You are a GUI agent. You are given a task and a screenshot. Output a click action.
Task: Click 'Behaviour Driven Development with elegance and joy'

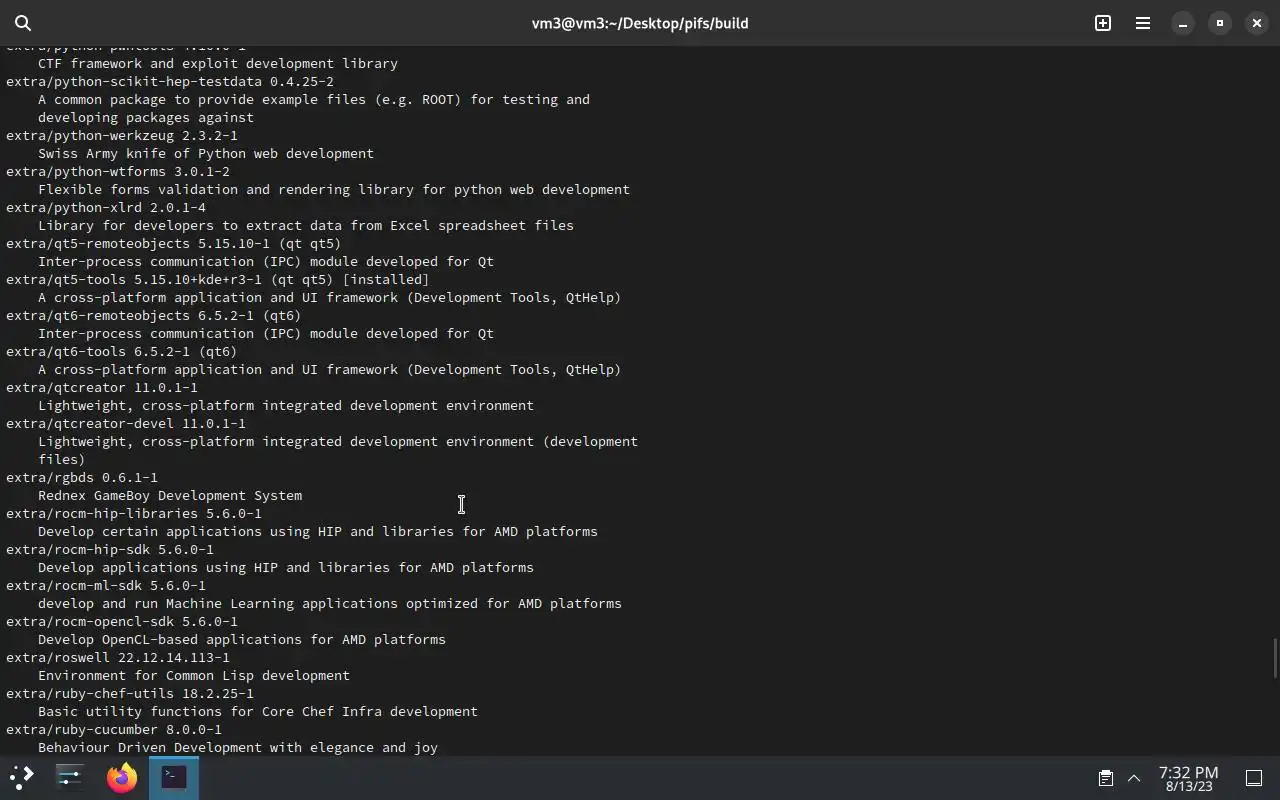[238, 747]
